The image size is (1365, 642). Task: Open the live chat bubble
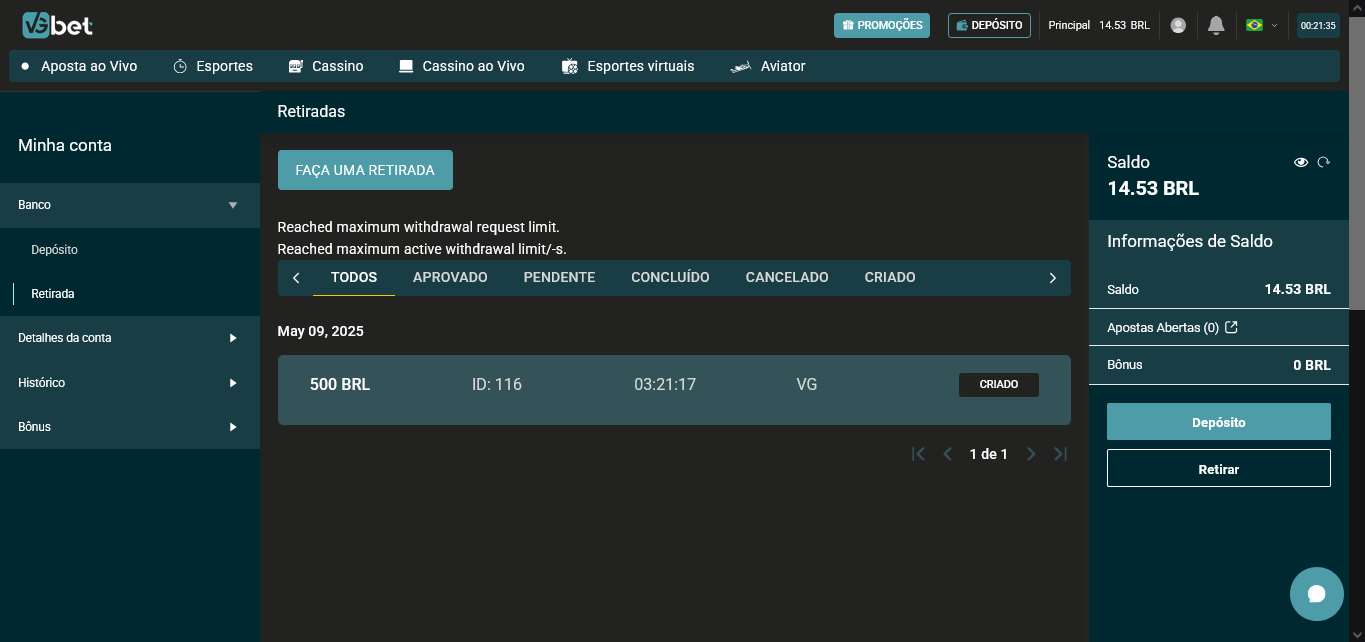[x=1316, y=594]
